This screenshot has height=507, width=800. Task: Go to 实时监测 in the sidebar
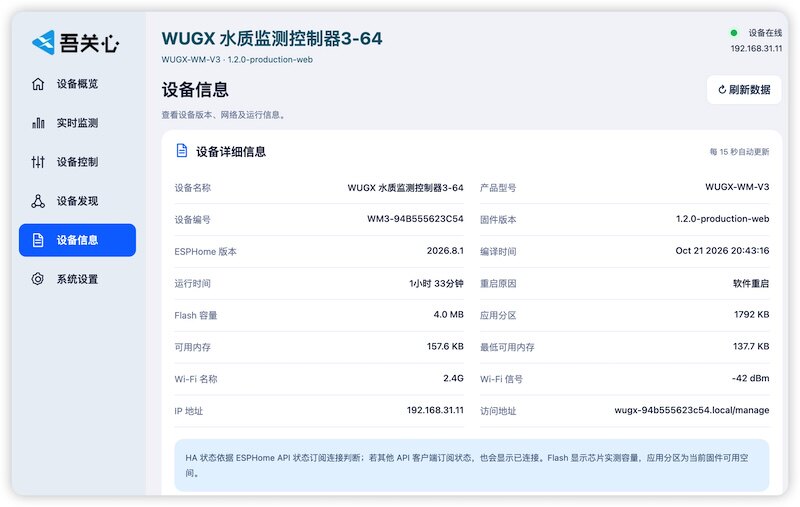pos(78,123)
